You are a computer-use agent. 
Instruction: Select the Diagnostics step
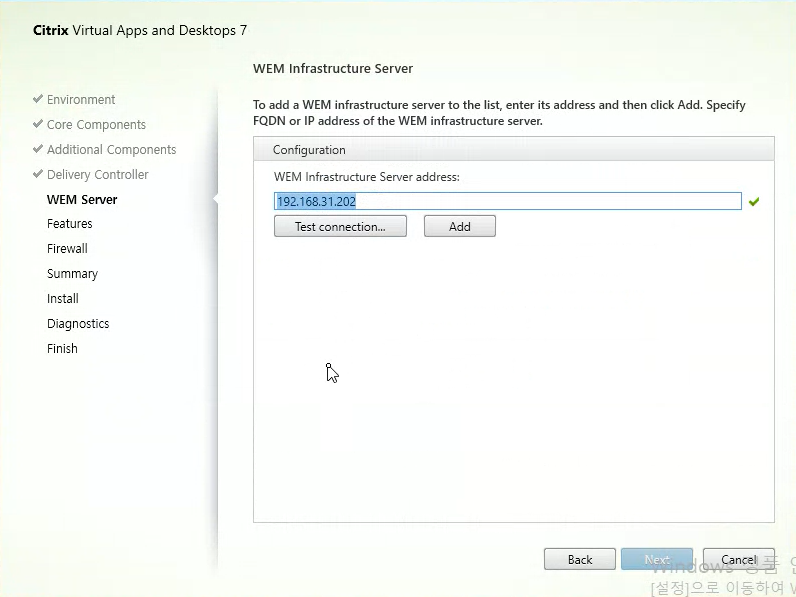[78, 323]
